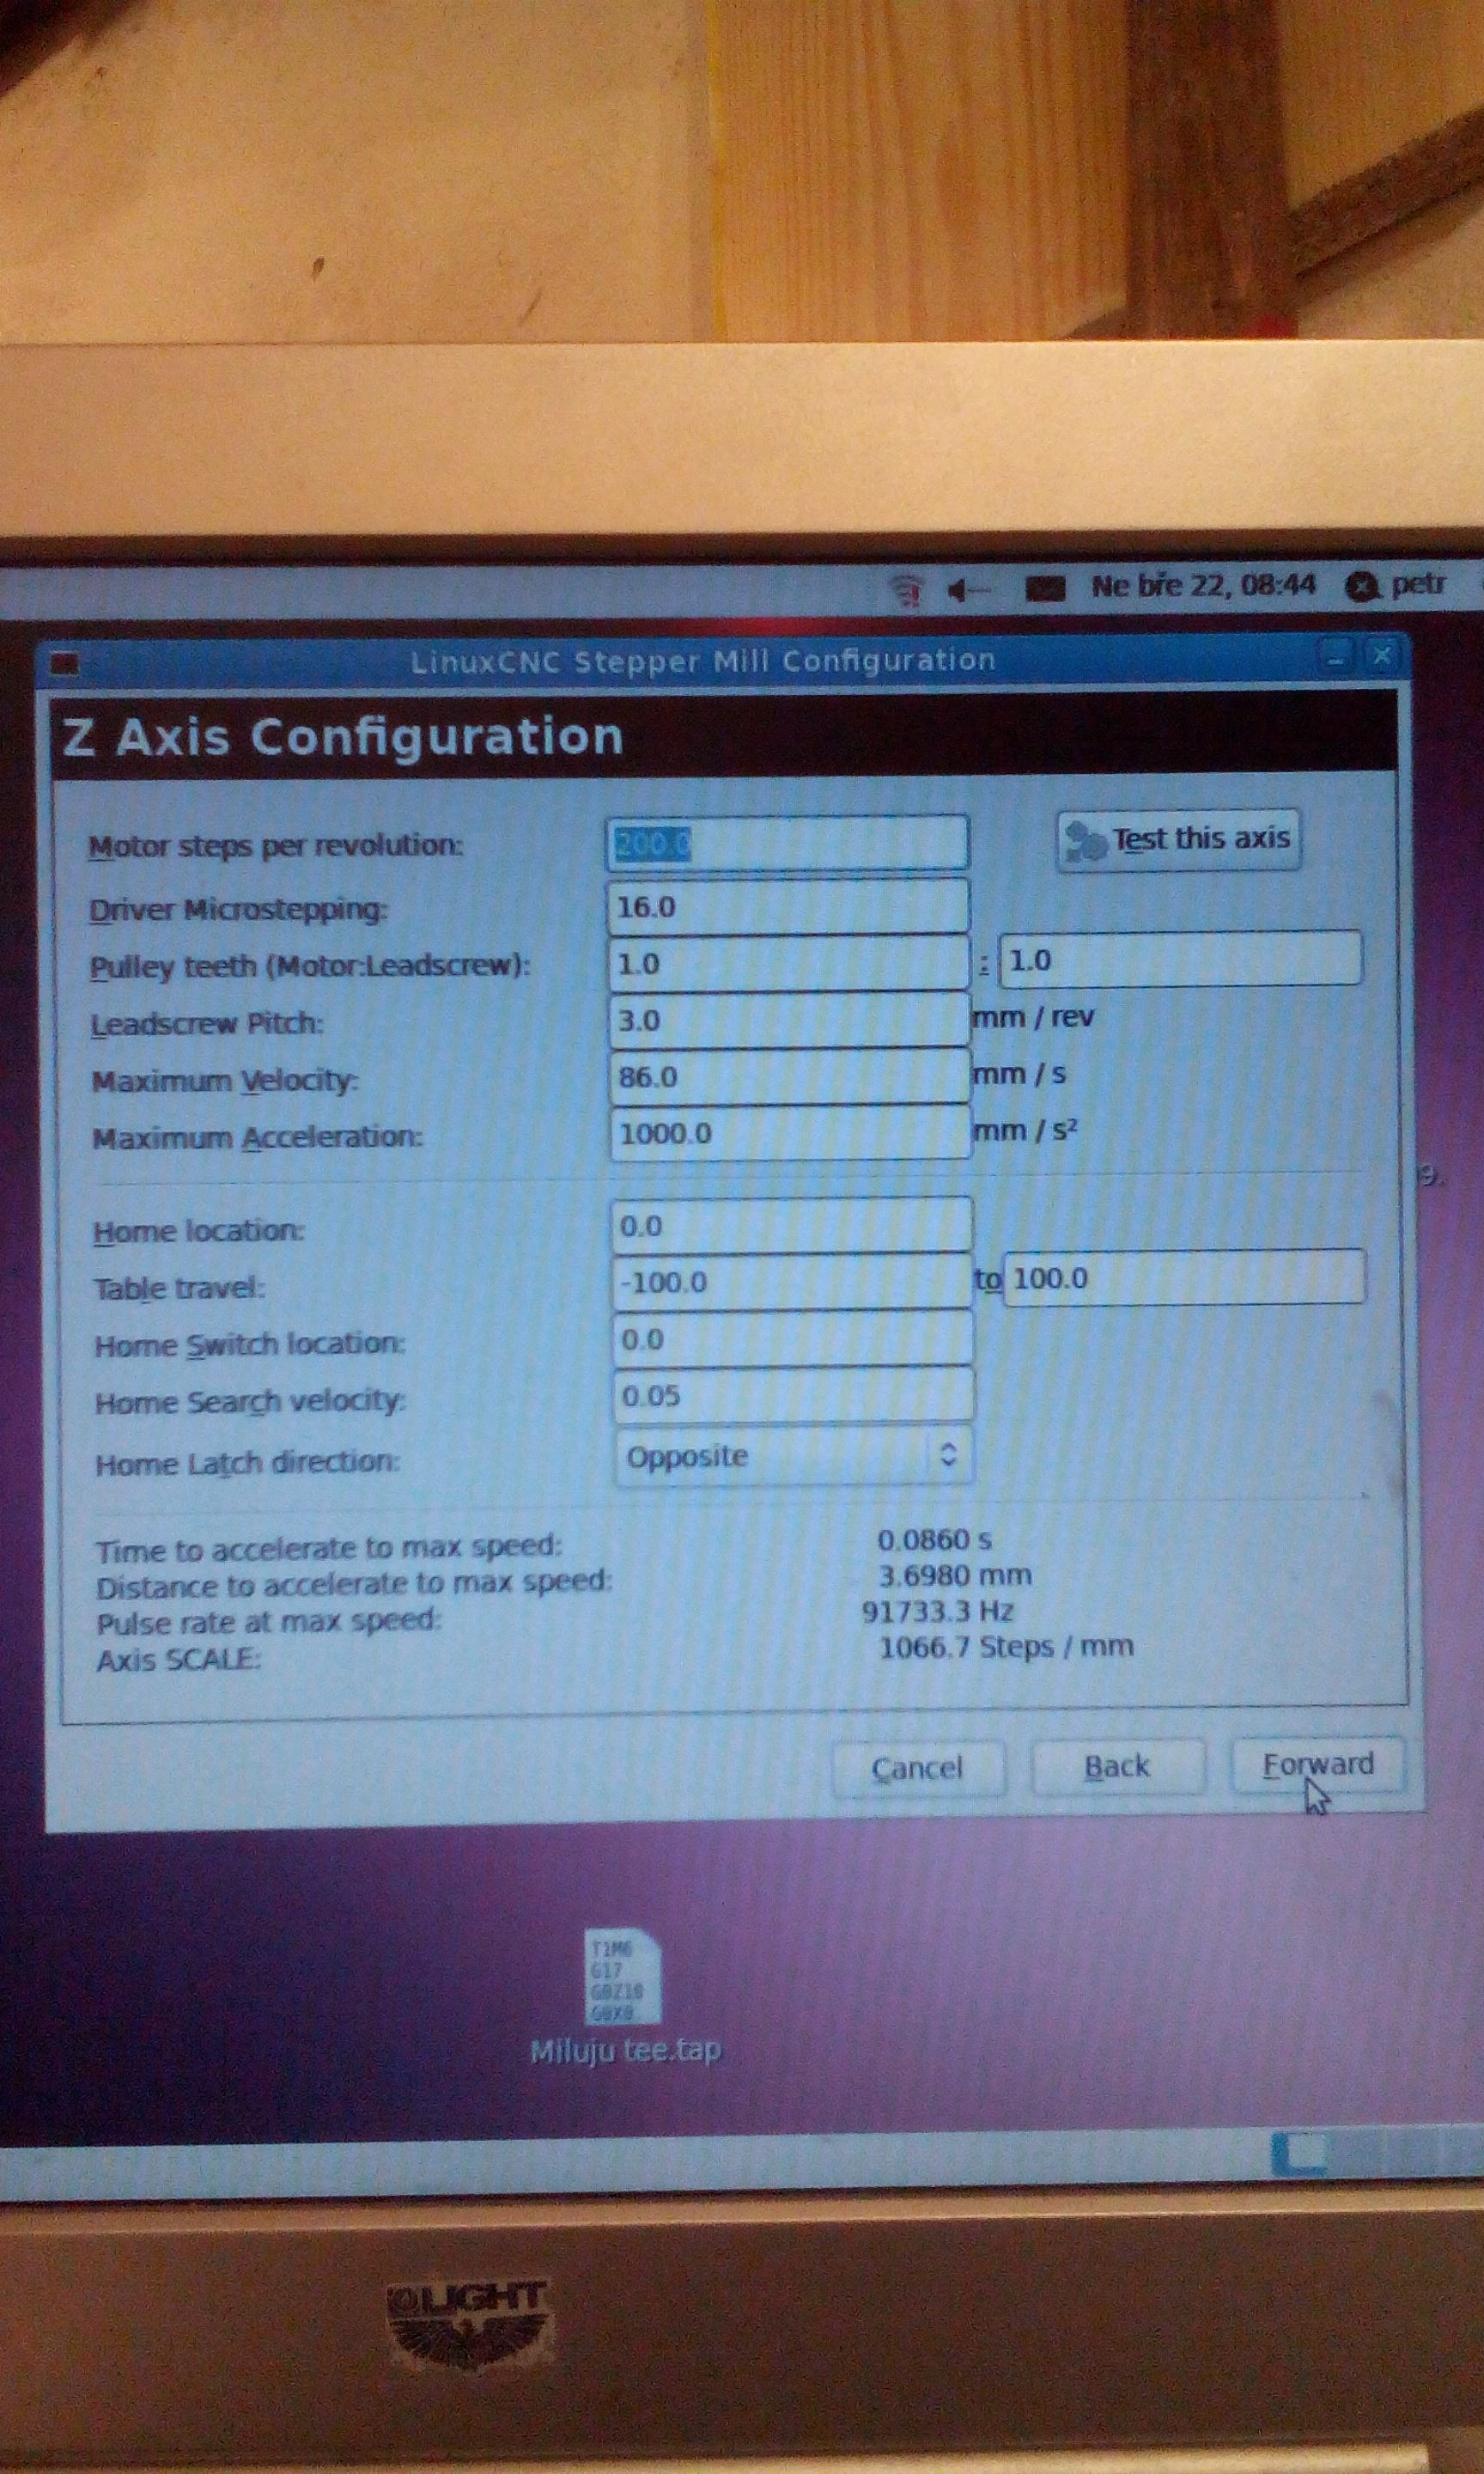This screenshot has width=1484, height=2474.
Task: Click the Home Search velocity field
Action: [x=792, y=1396]
